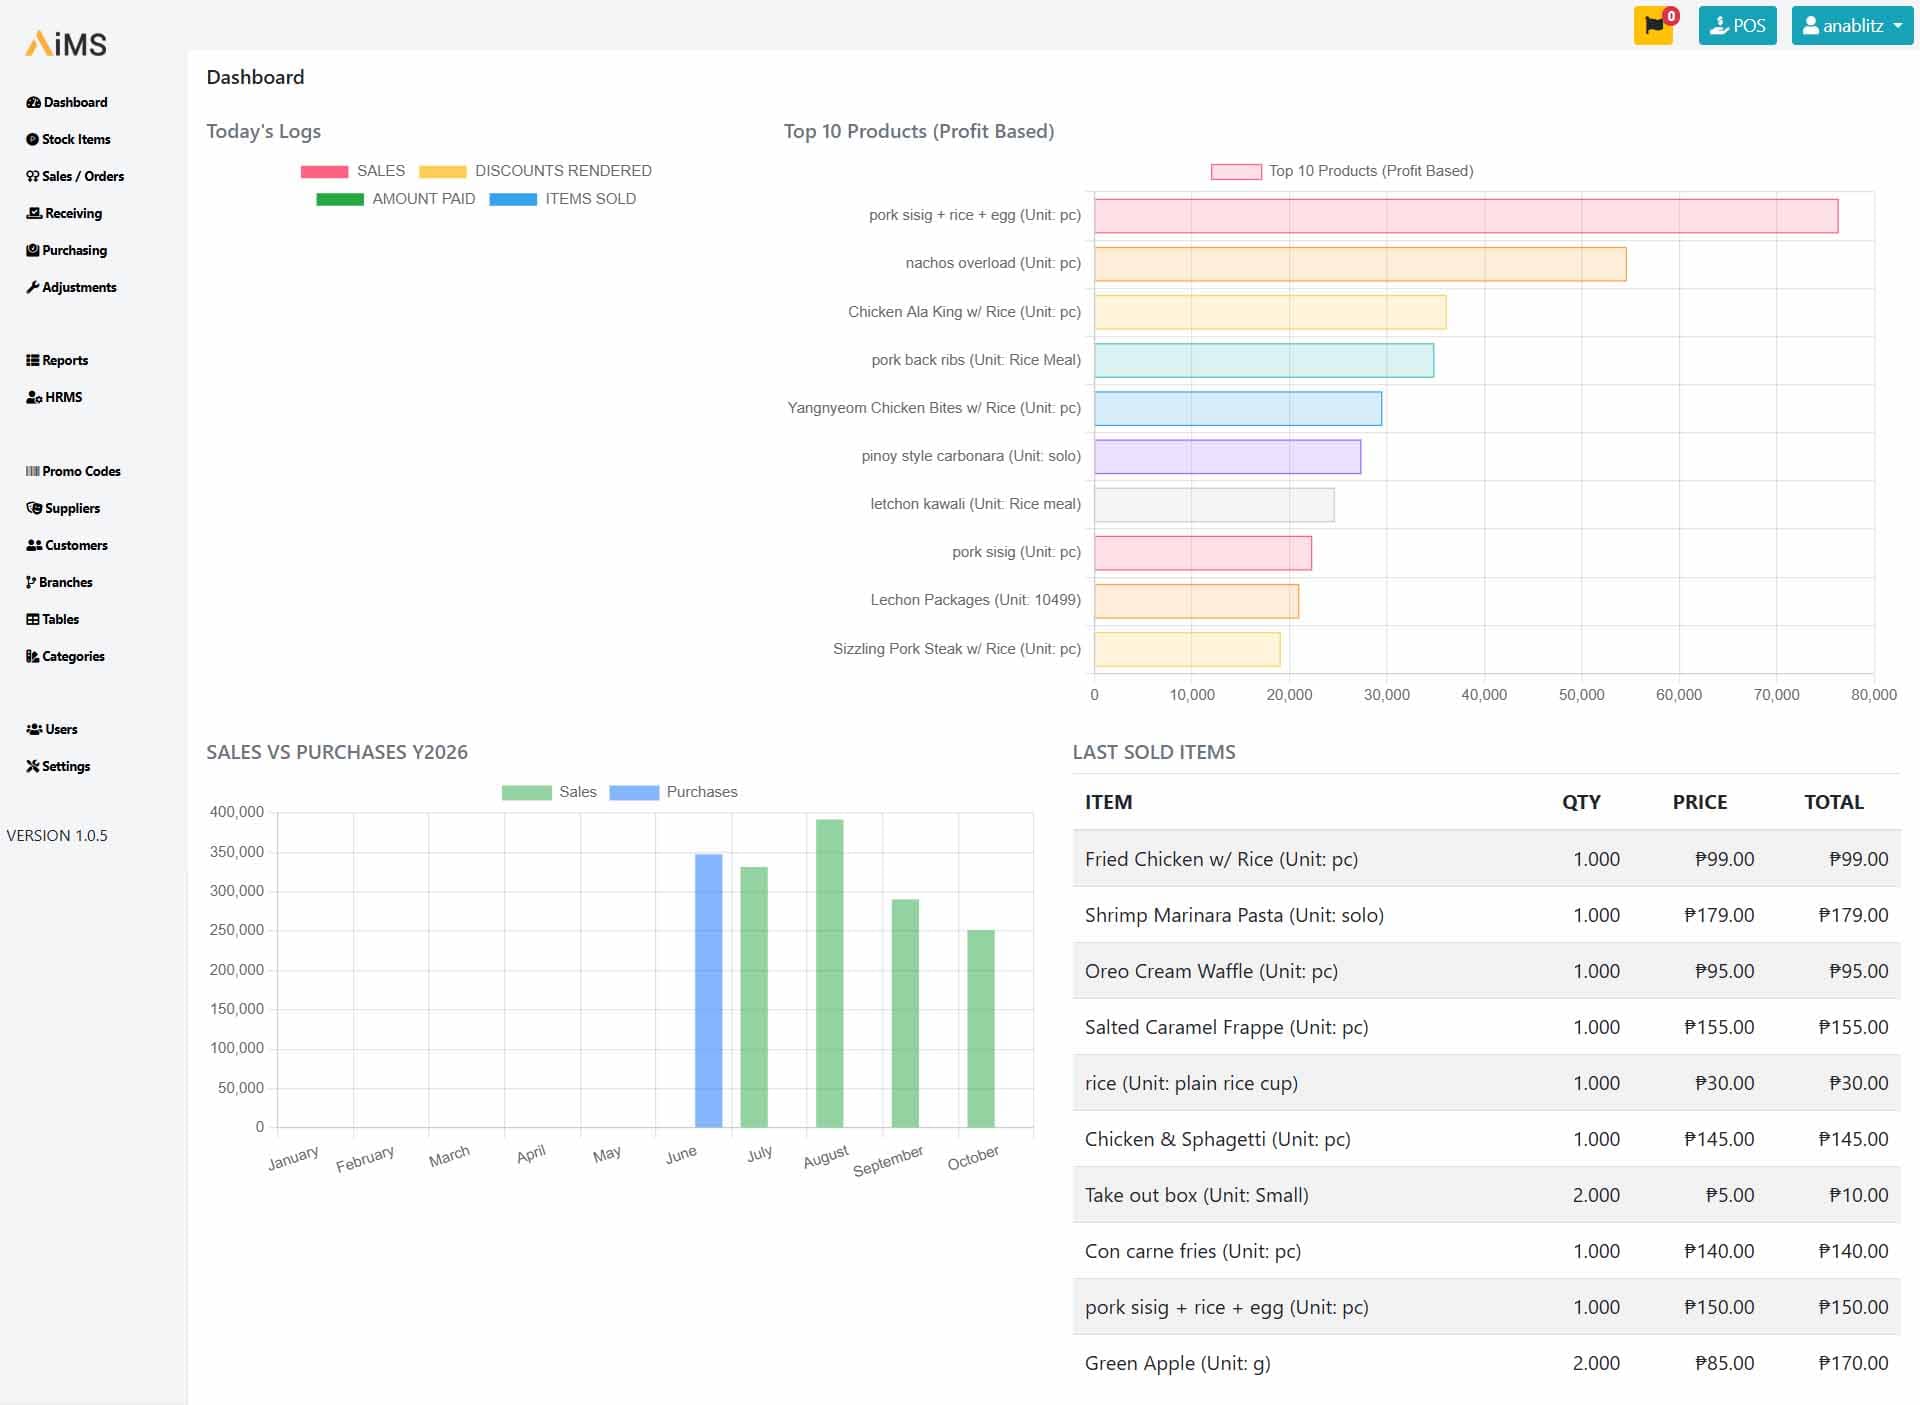
Task: Open the POS button
Action: [1737, 26]
